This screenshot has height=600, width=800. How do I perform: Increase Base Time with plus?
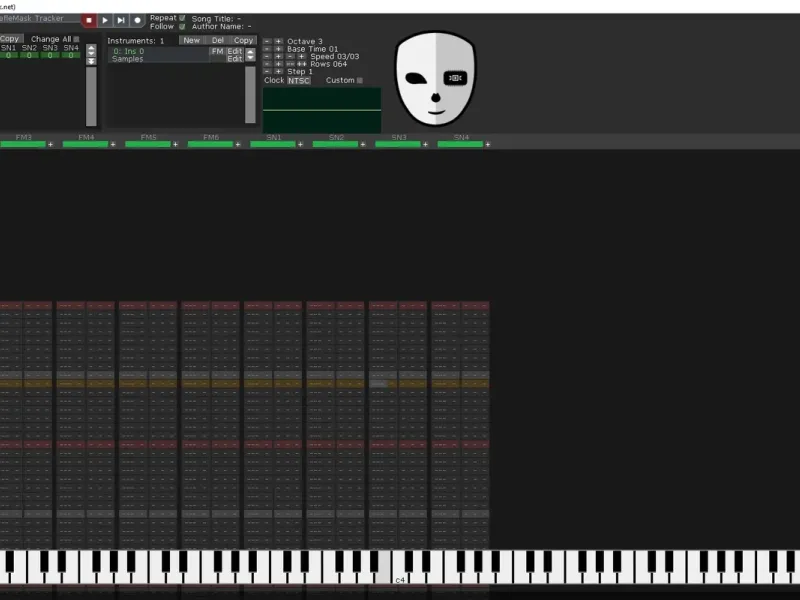(x=278, y=49)
